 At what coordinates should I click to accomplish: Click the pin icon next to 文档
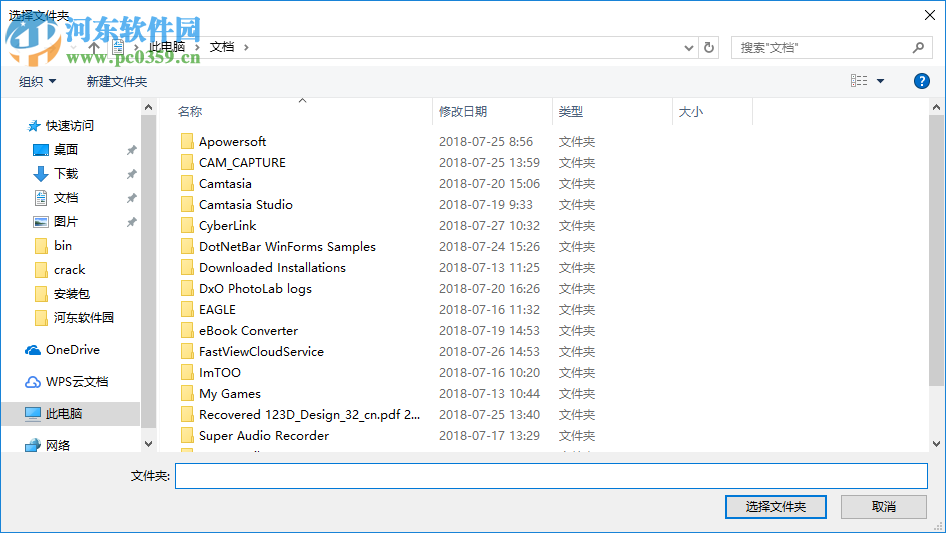(x=131, y=198)
